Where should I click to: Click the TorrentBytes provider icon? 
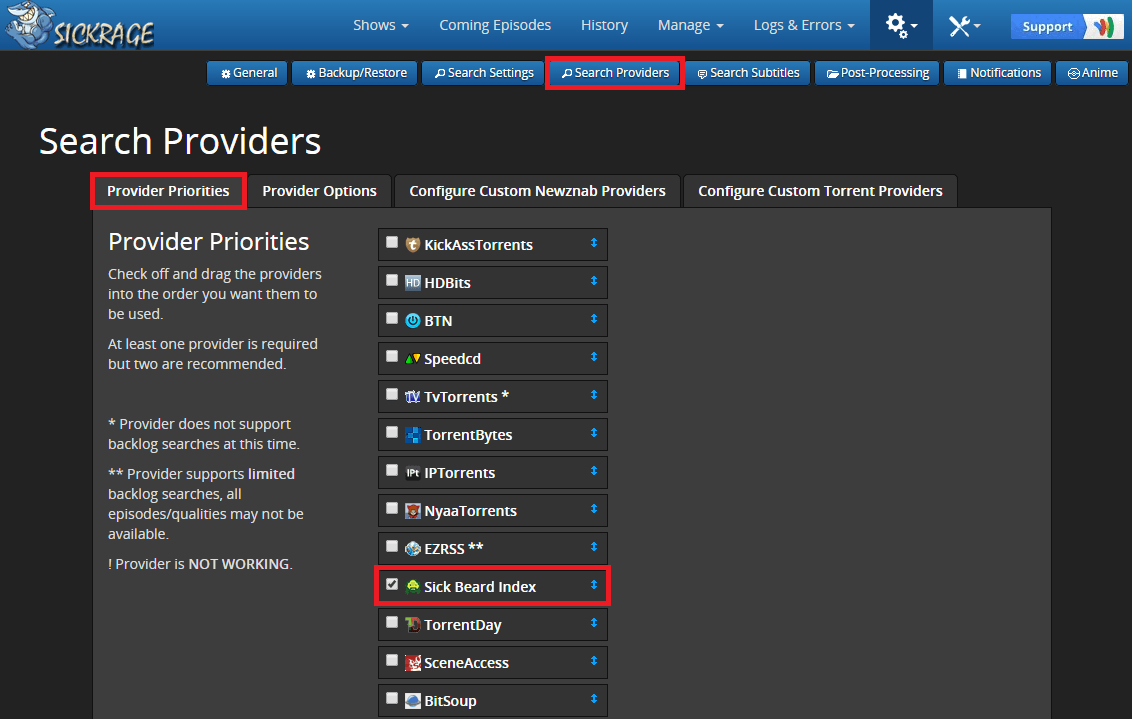click(x=412, y=435)
